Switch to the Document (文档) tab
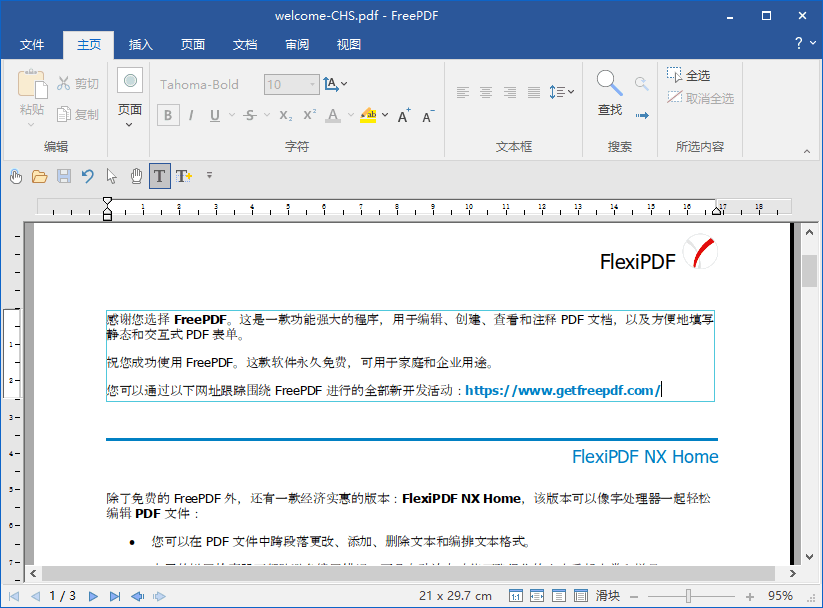Viewport: 823px width, 608px height. point(245,45)
